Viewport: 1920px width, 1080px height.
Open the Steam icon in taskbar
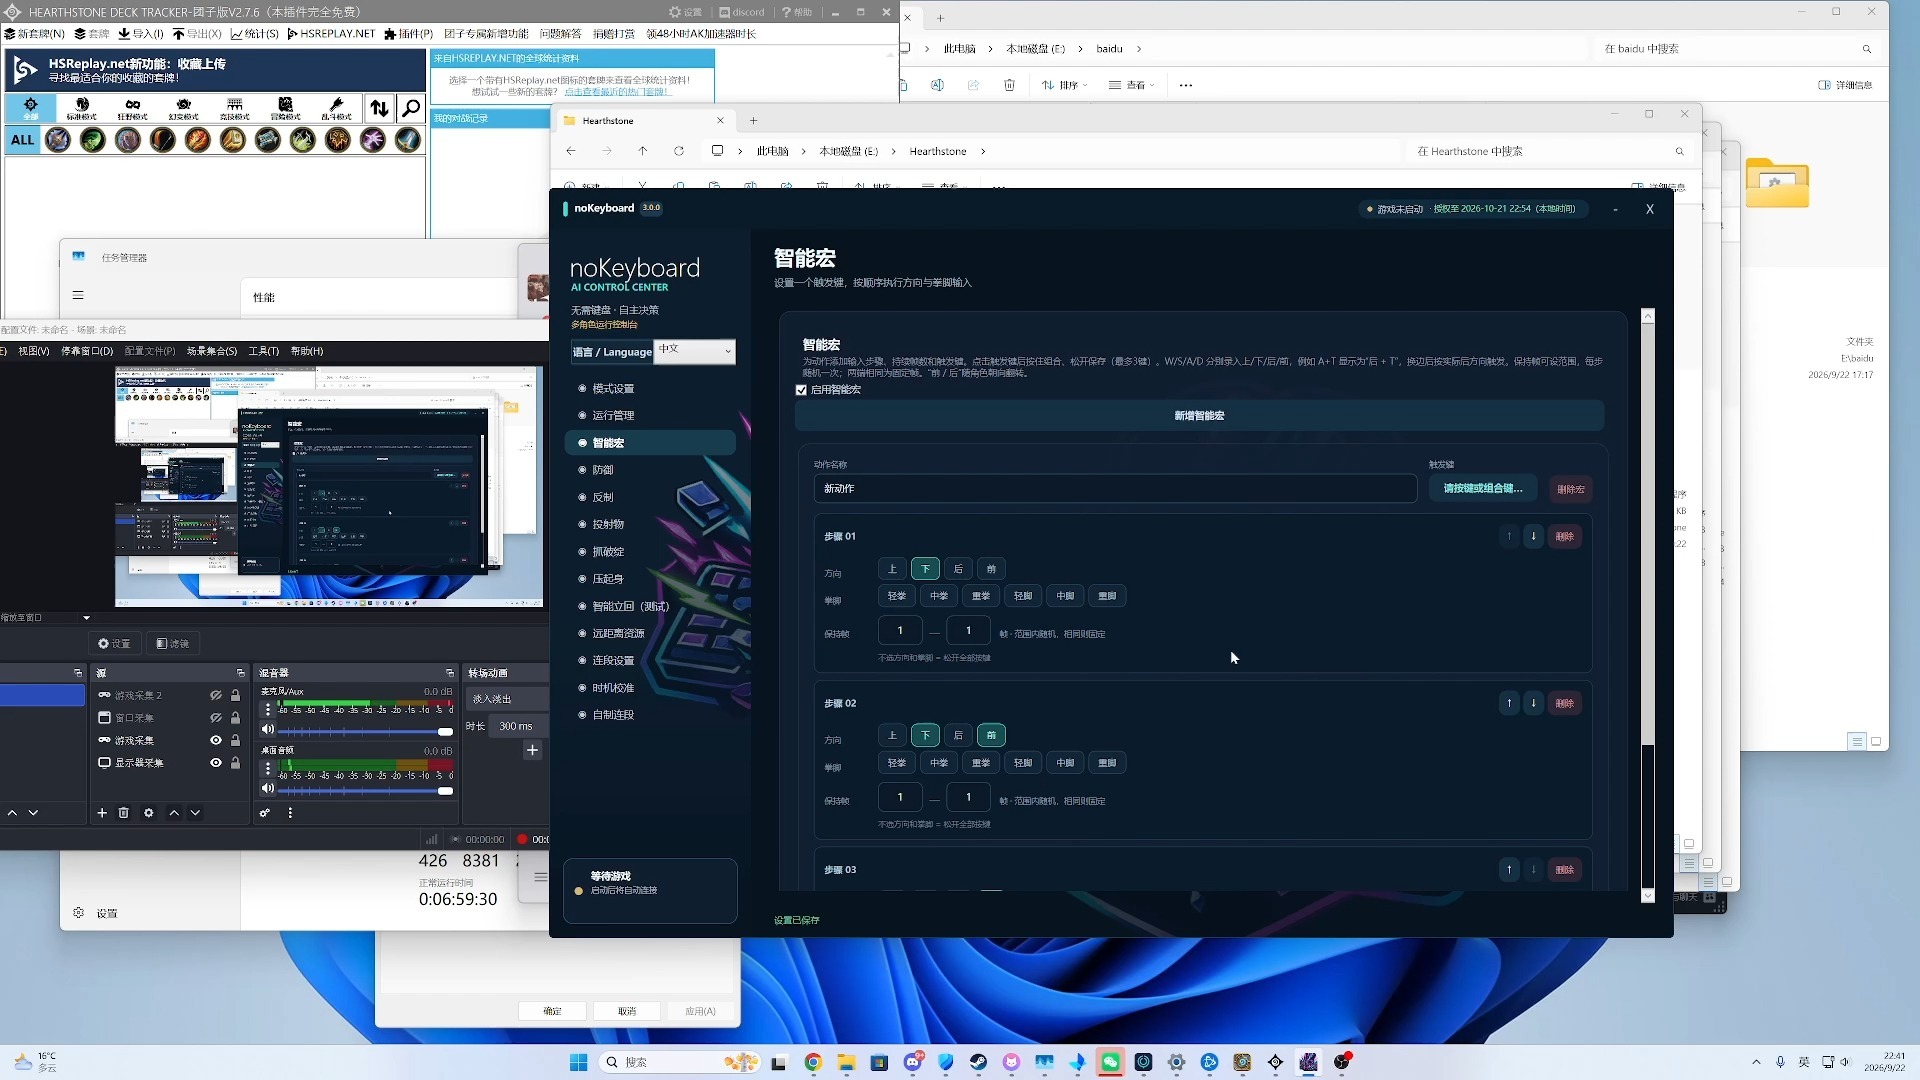coord(978,1062)
